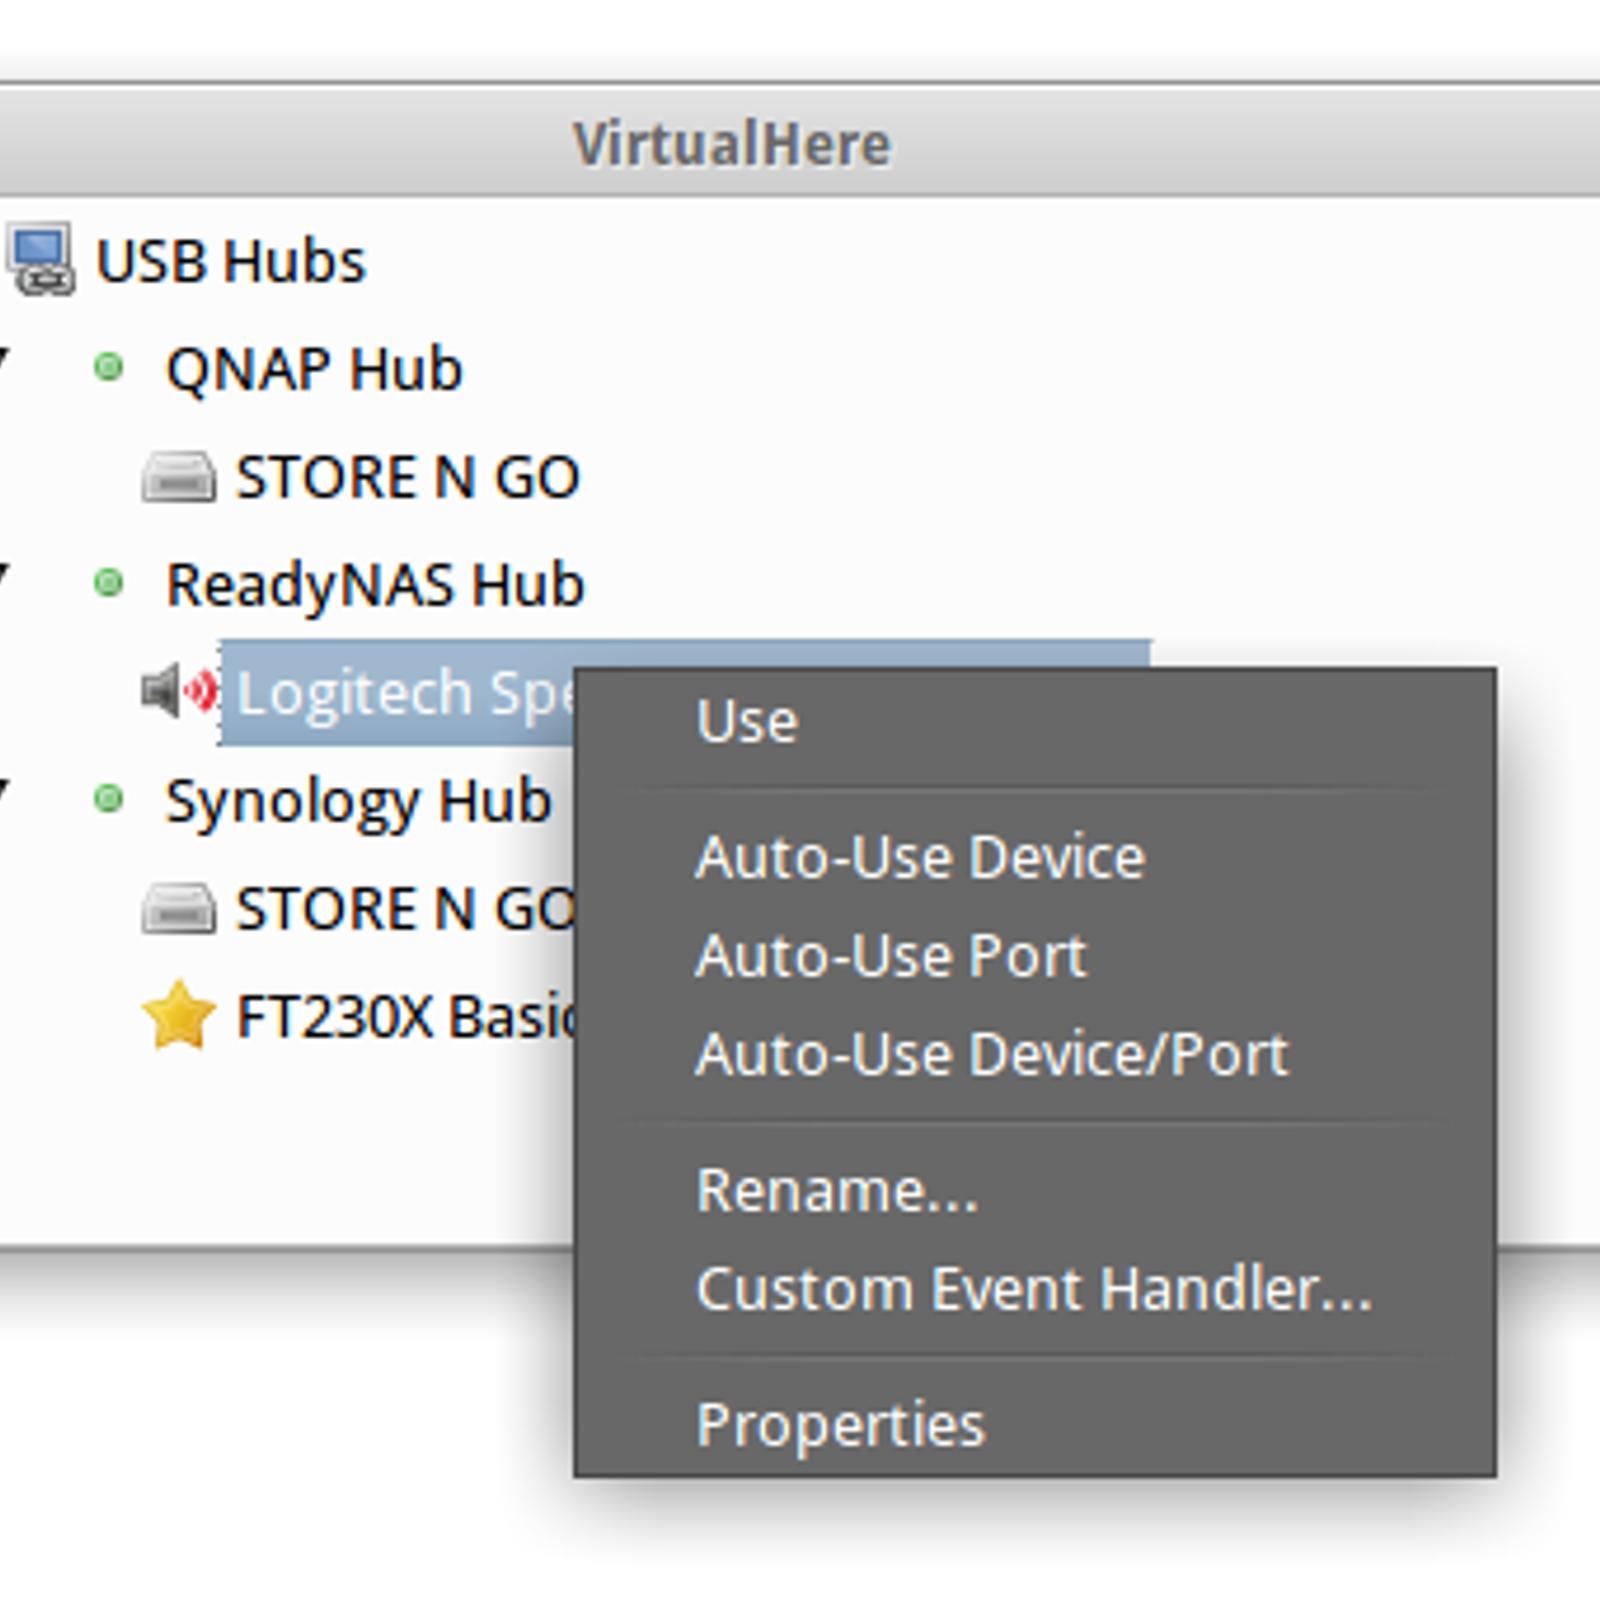This screenshot has height=1600, width=1600.
Task: Select the highlighted Logitech device row
Action: click(x=398, y=692)
